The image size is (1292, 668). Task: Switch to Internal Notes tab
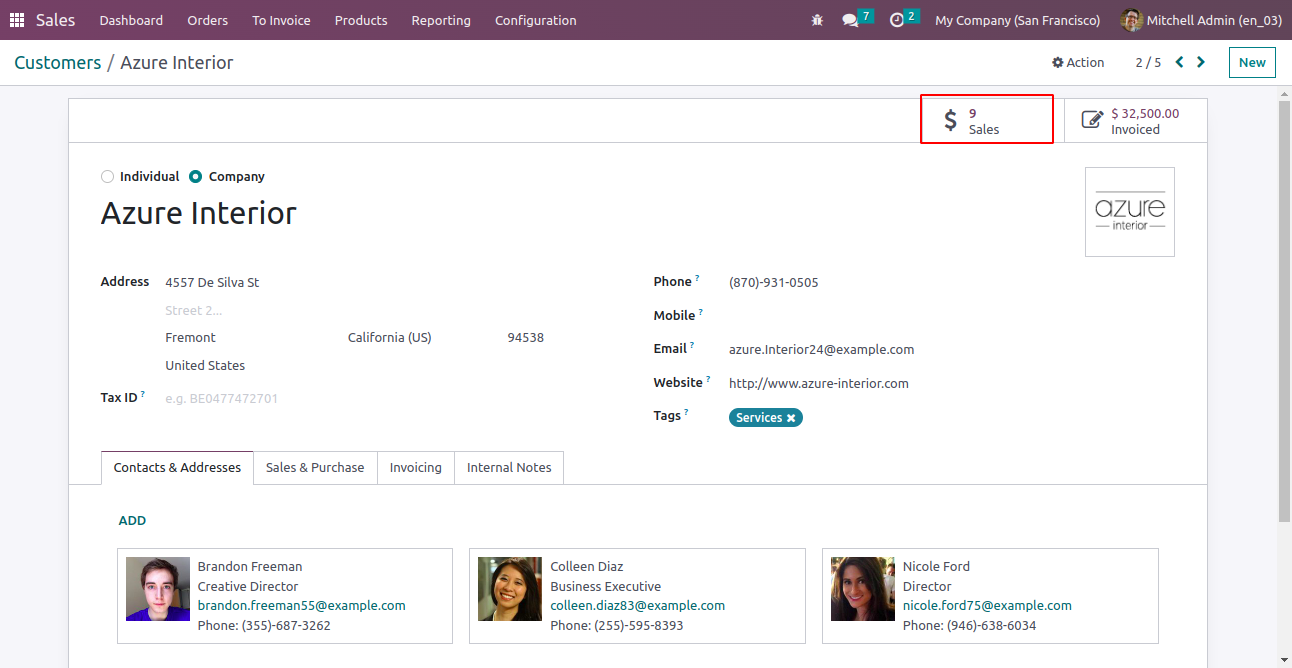[x=509, y=467]
